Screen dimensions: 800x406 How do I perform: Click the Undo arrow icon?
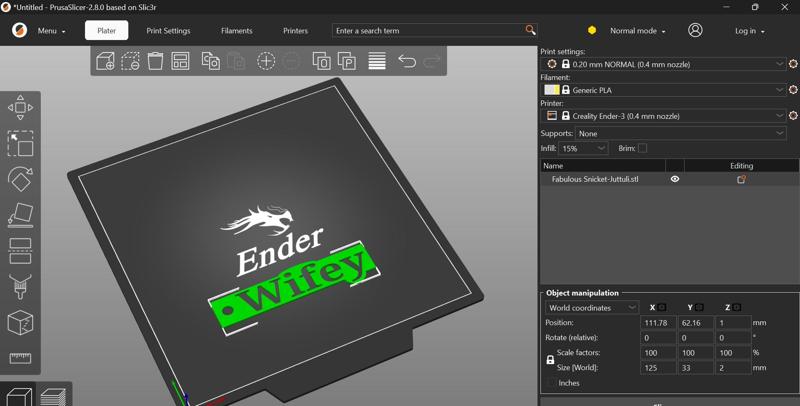[x=407, y=61]
